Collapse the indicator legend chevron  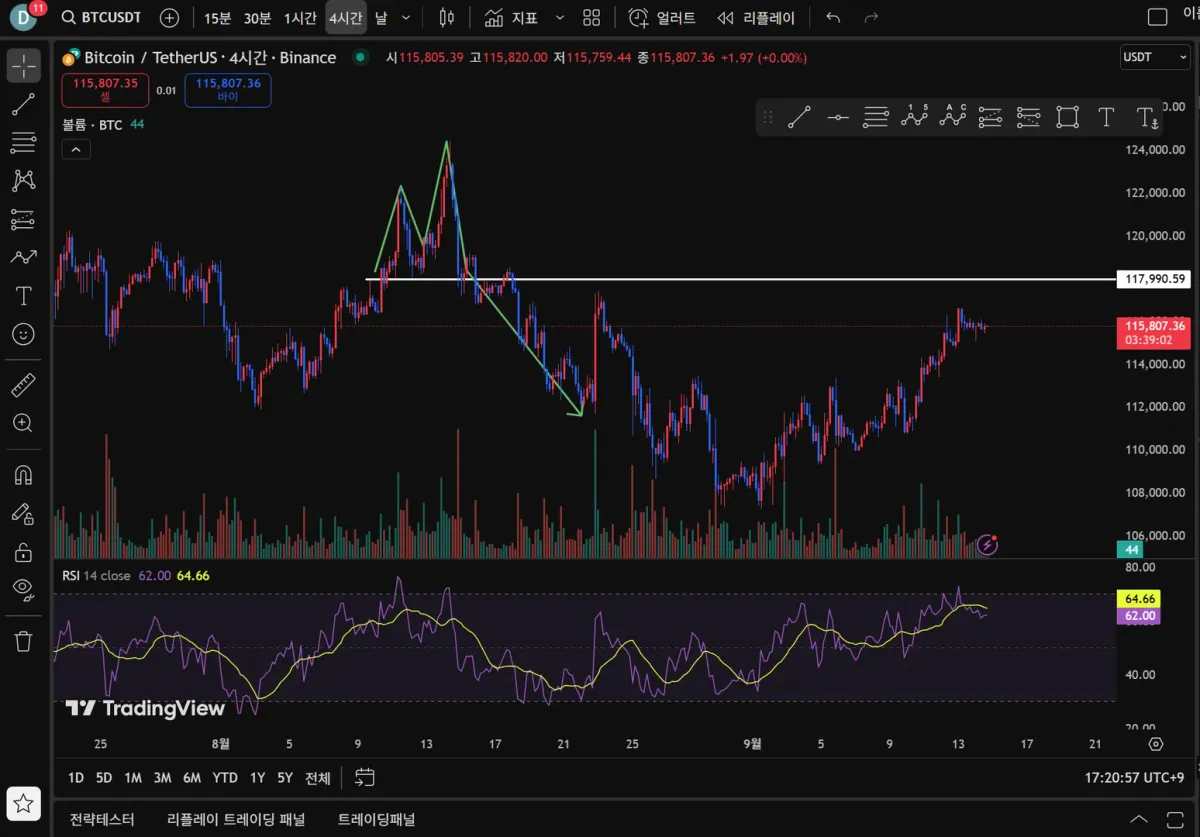tap(77, 150)
